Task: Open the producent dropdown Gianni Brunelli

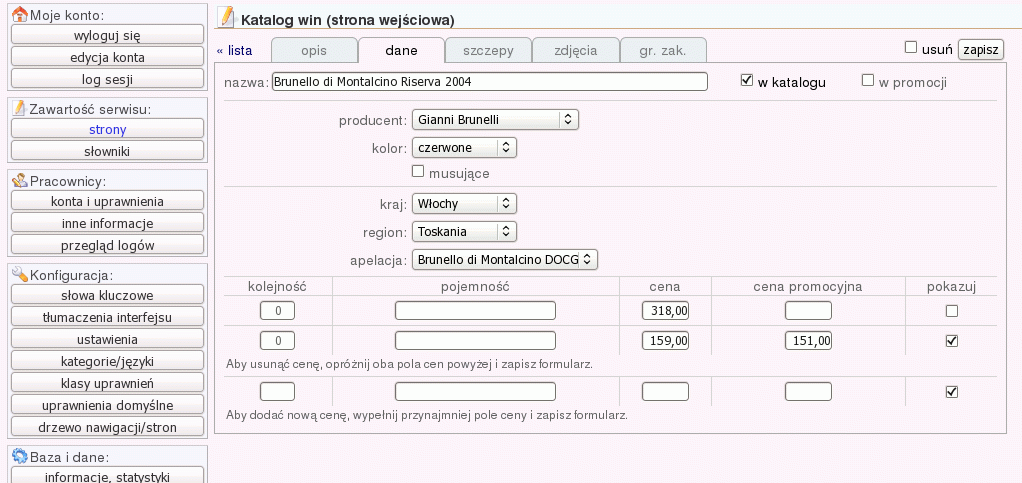Action: pos(495,120)
